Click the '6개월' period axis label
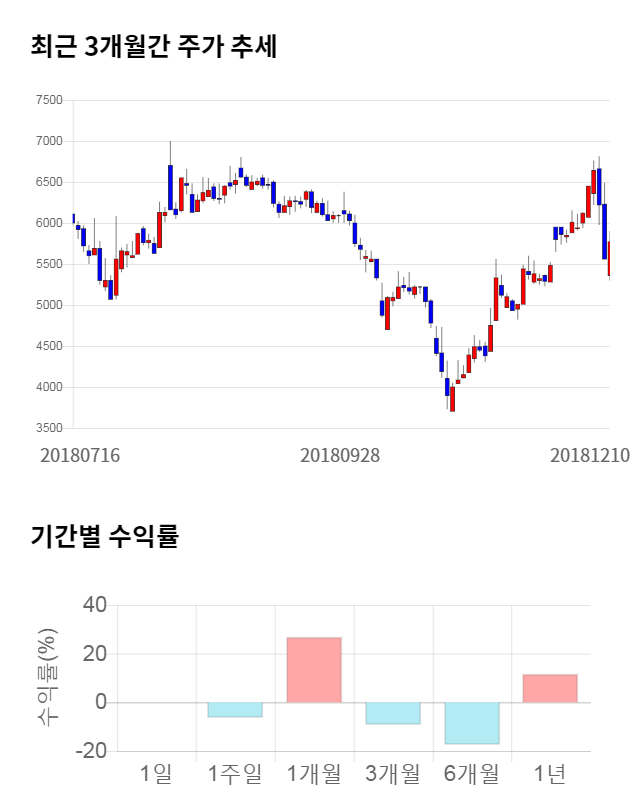This screenshot has height=810, width=640. pyautogui.click(x=471, y=773)
